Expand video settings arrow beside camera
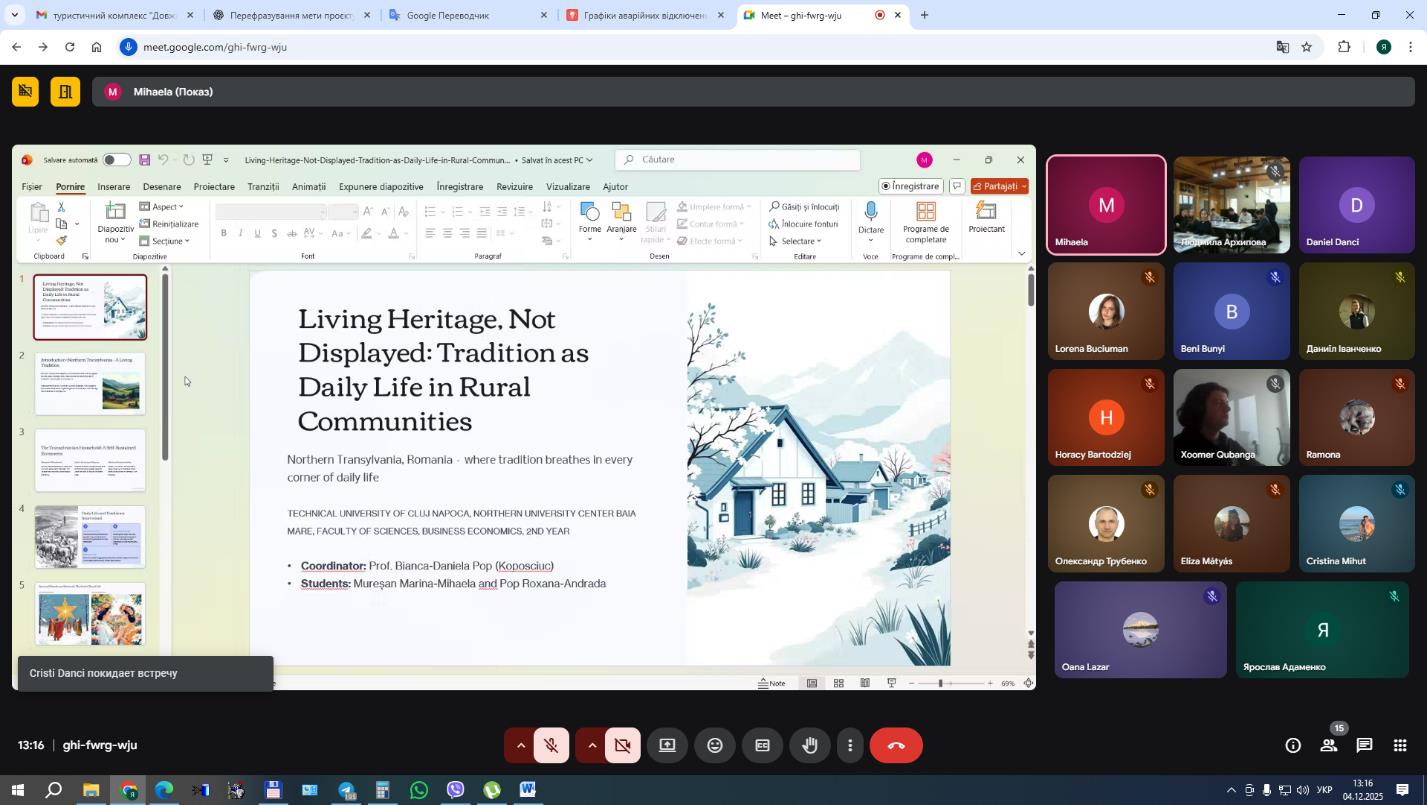This screenshot has height=805, width=1427. pyautogui.click(x=592, y=746)
